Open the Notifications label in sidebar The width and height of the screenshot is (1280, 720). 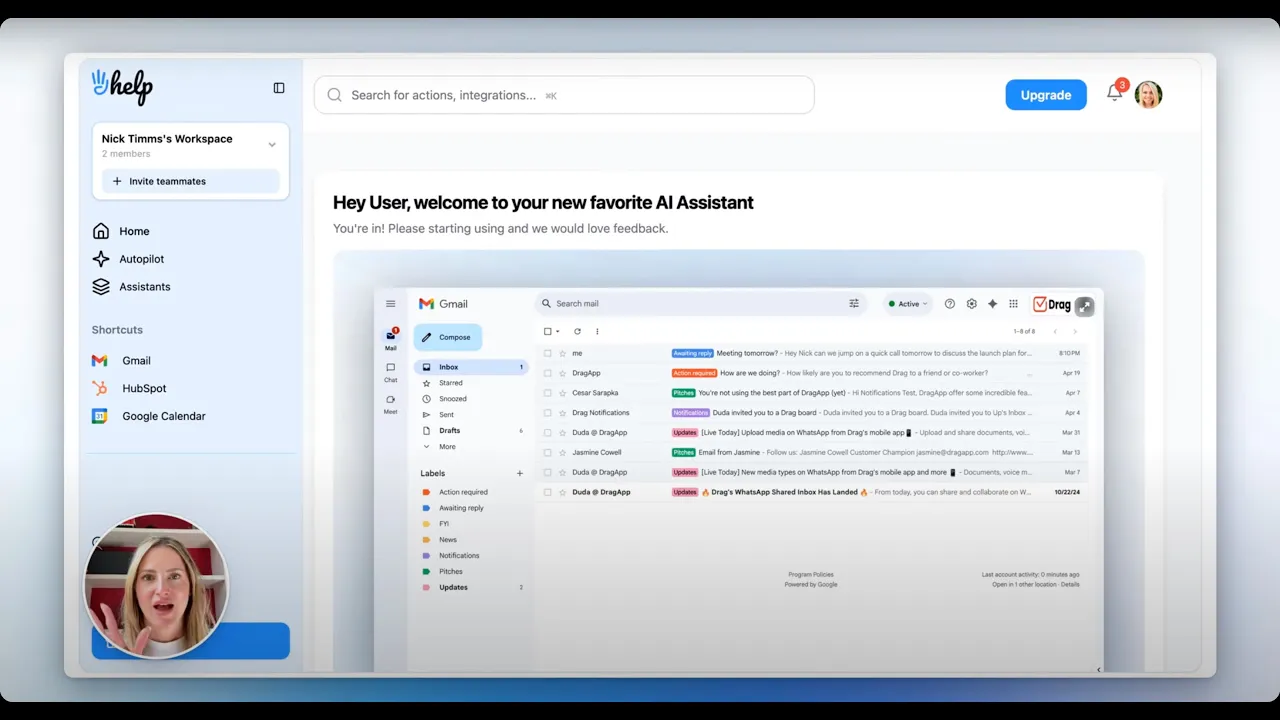pos(459,556)
